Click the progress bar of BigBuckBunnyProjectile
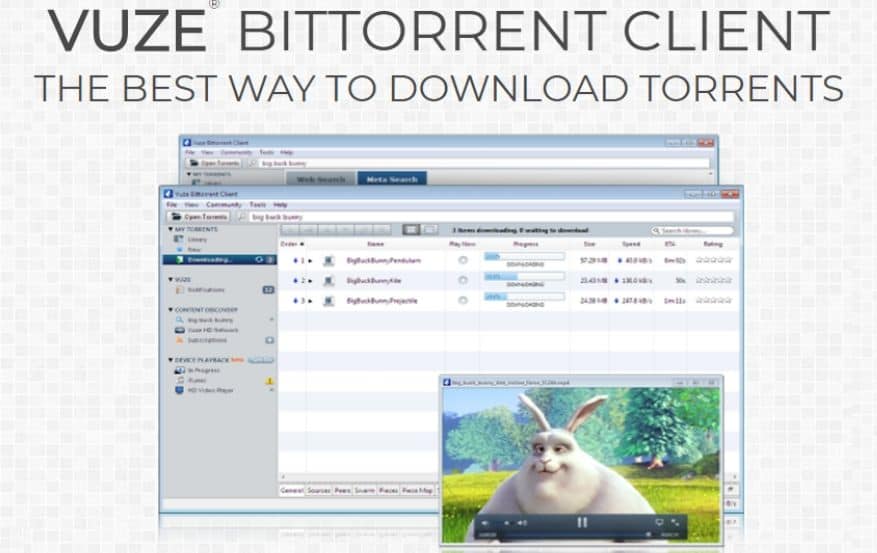877x553 pixels. pos(524,297)
